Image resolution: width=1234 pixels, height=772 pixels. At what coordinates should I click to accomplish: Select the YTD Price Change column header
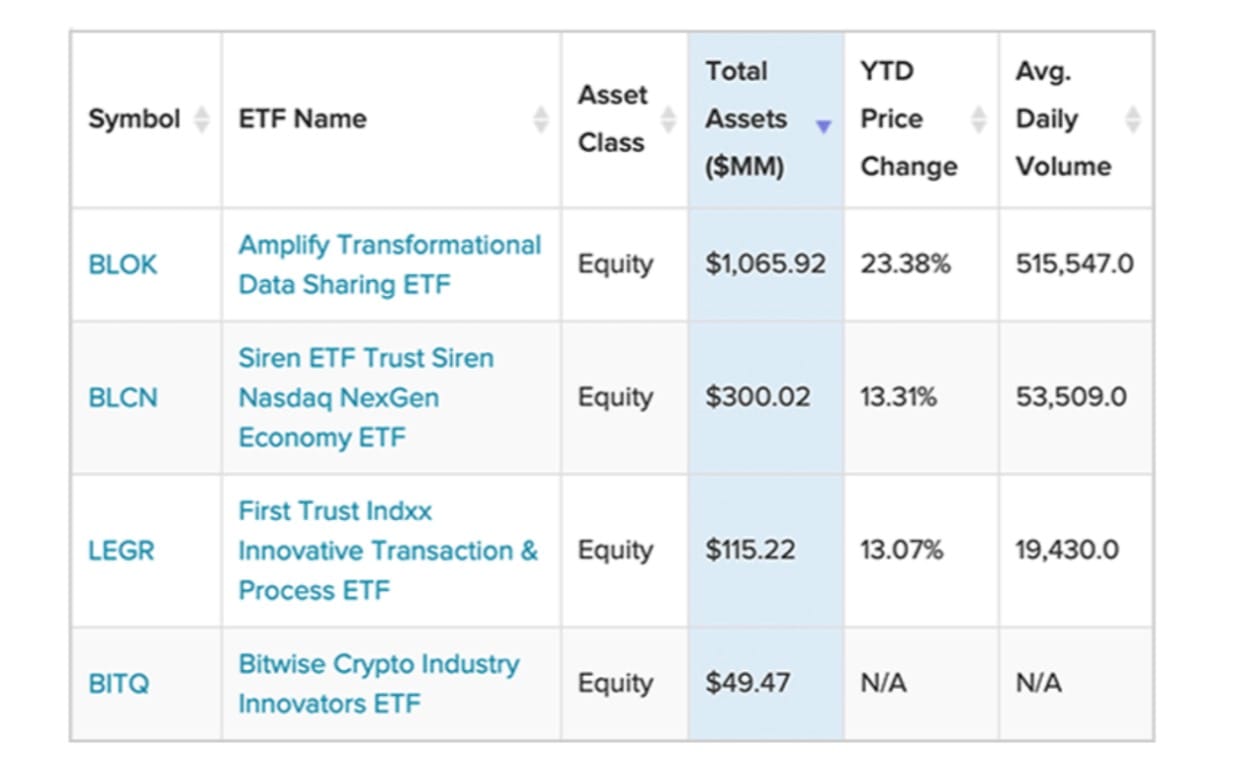point(908,119)
